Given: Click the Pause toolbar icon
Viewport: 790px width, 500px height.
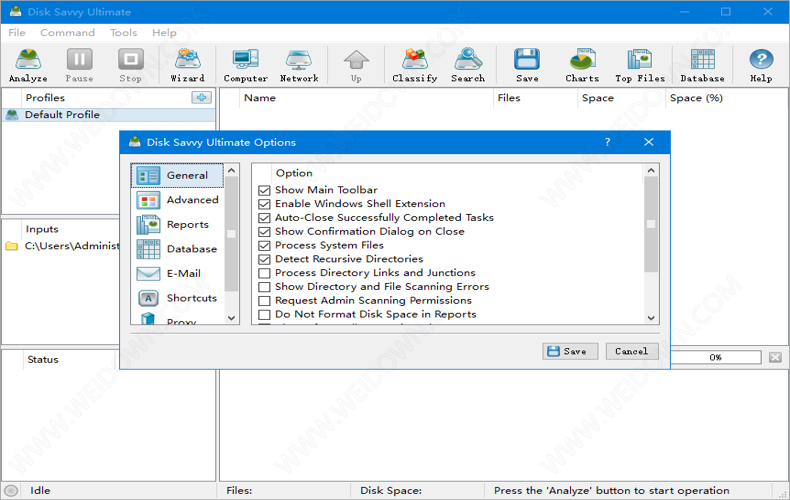Looking at the screenshot, I should 80,65.
